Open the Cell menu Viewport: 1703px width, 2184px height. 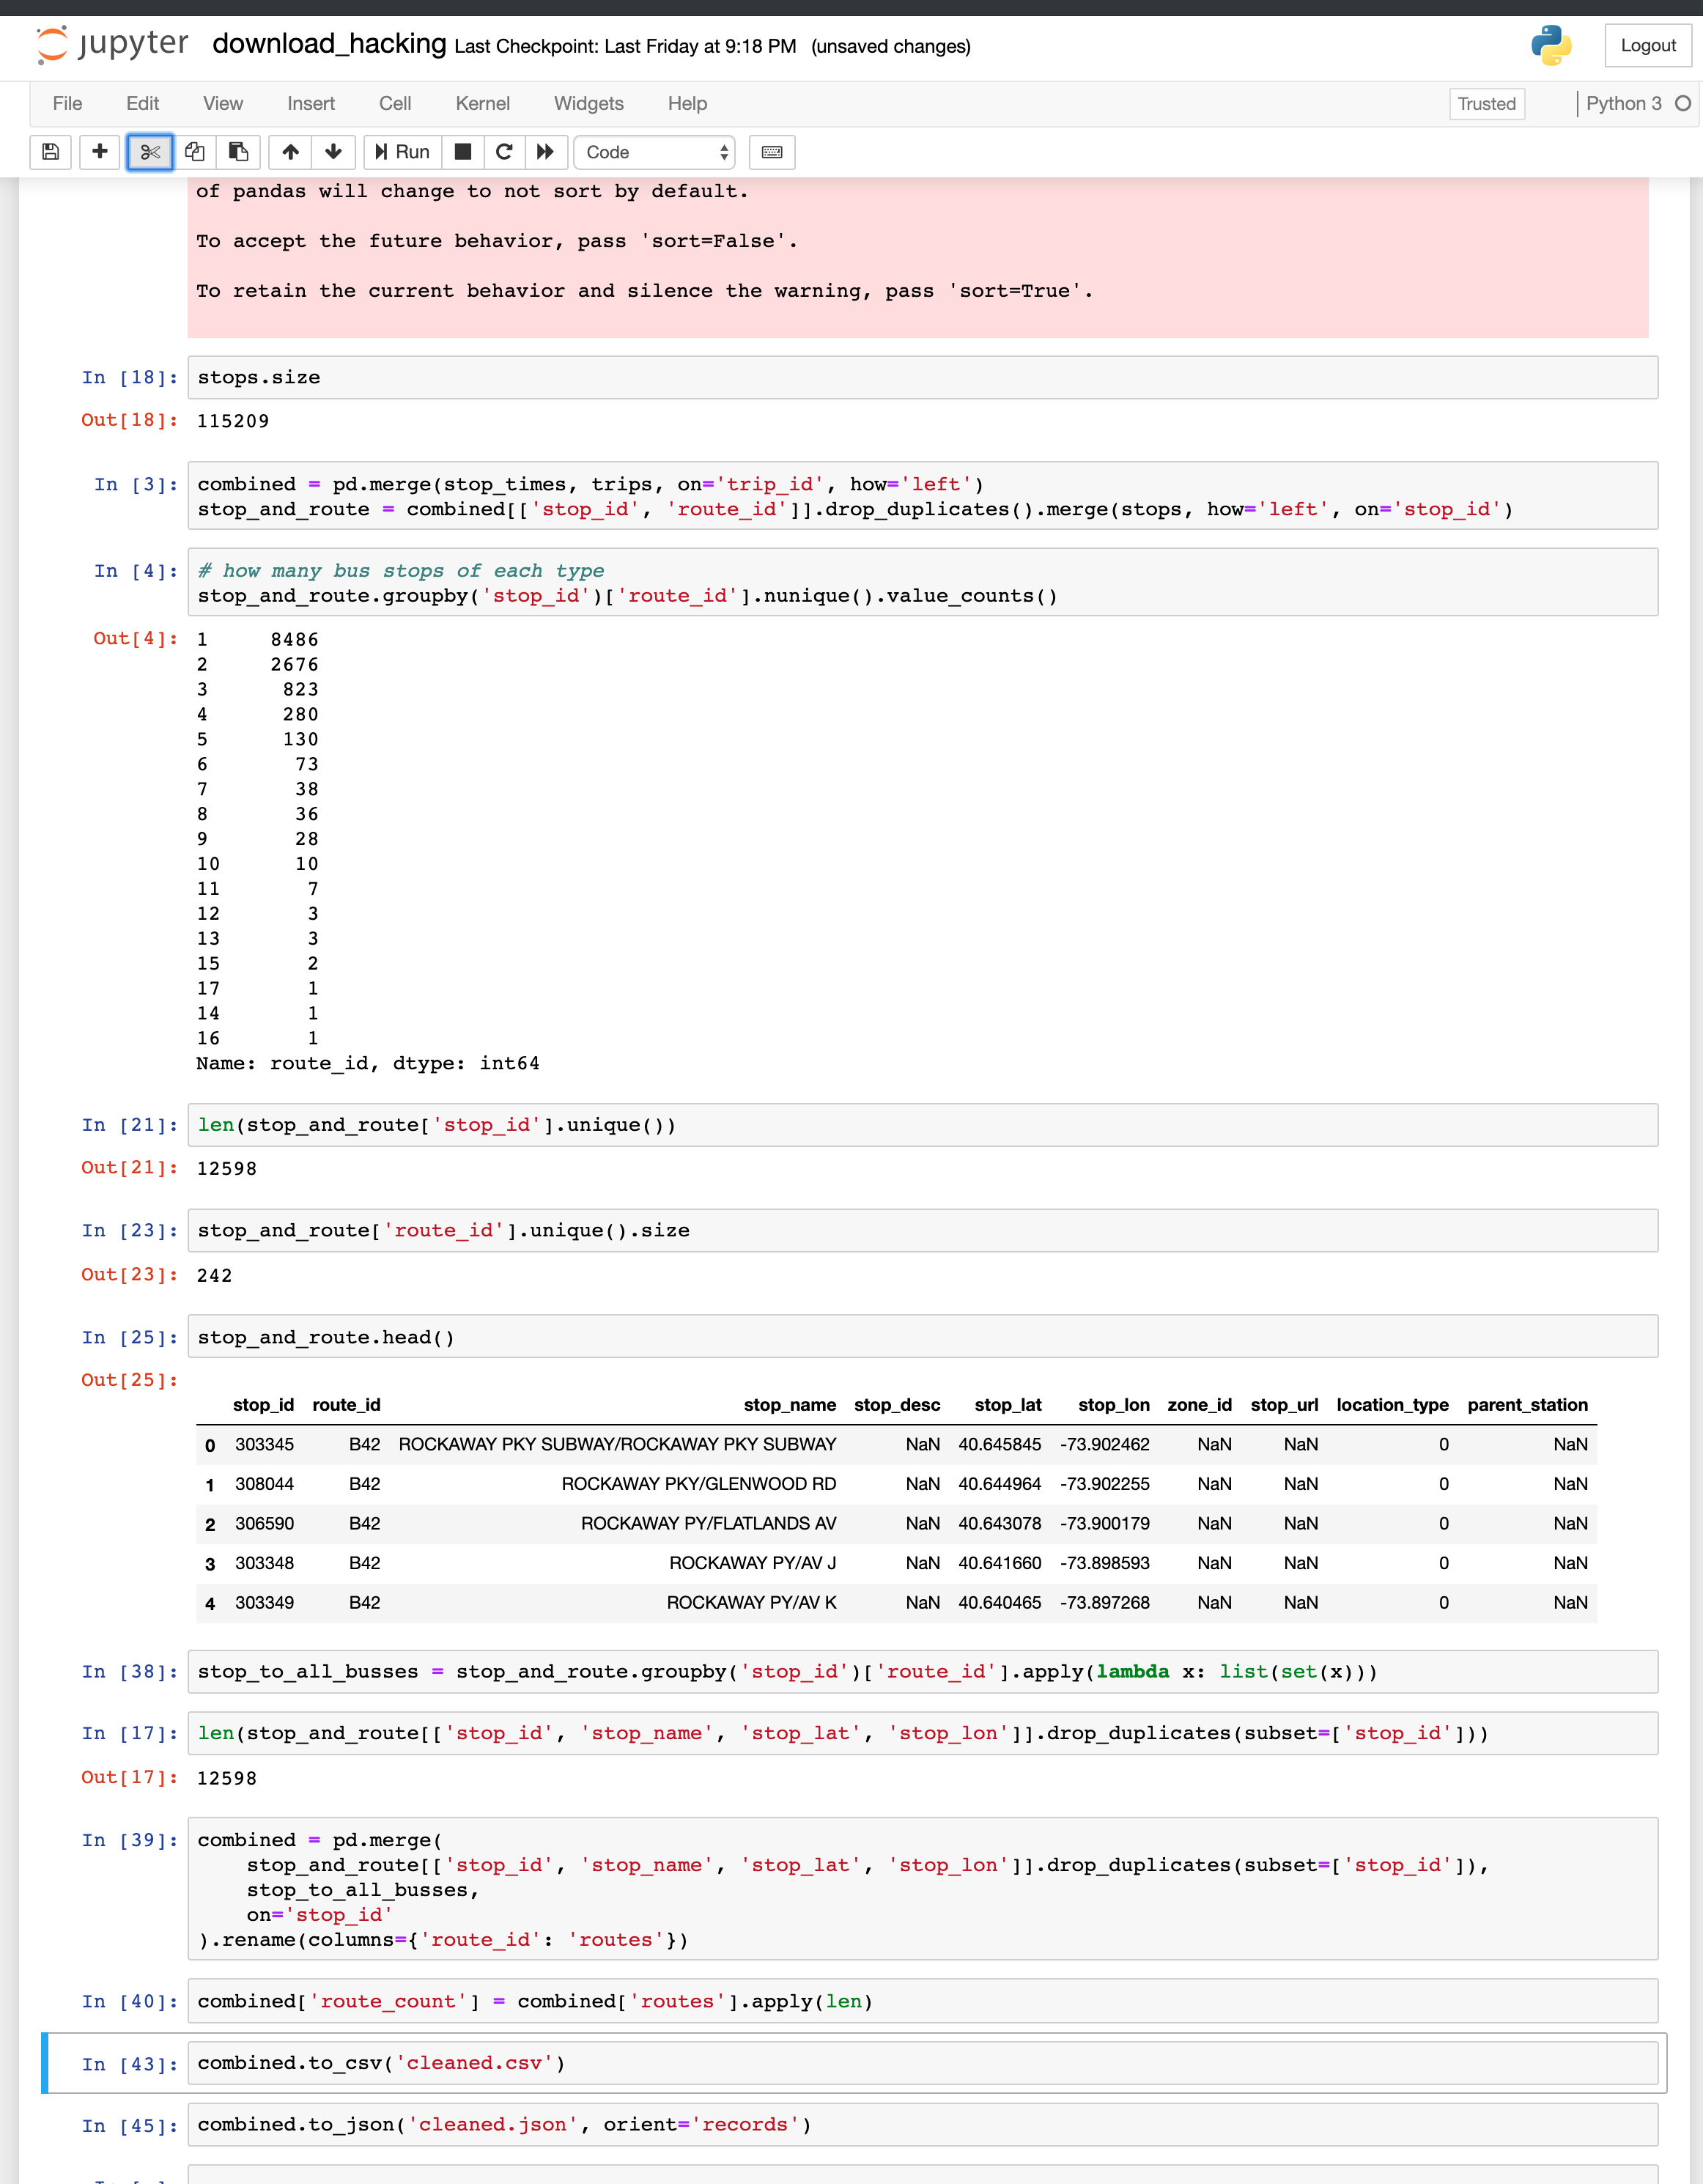point(395,104)
